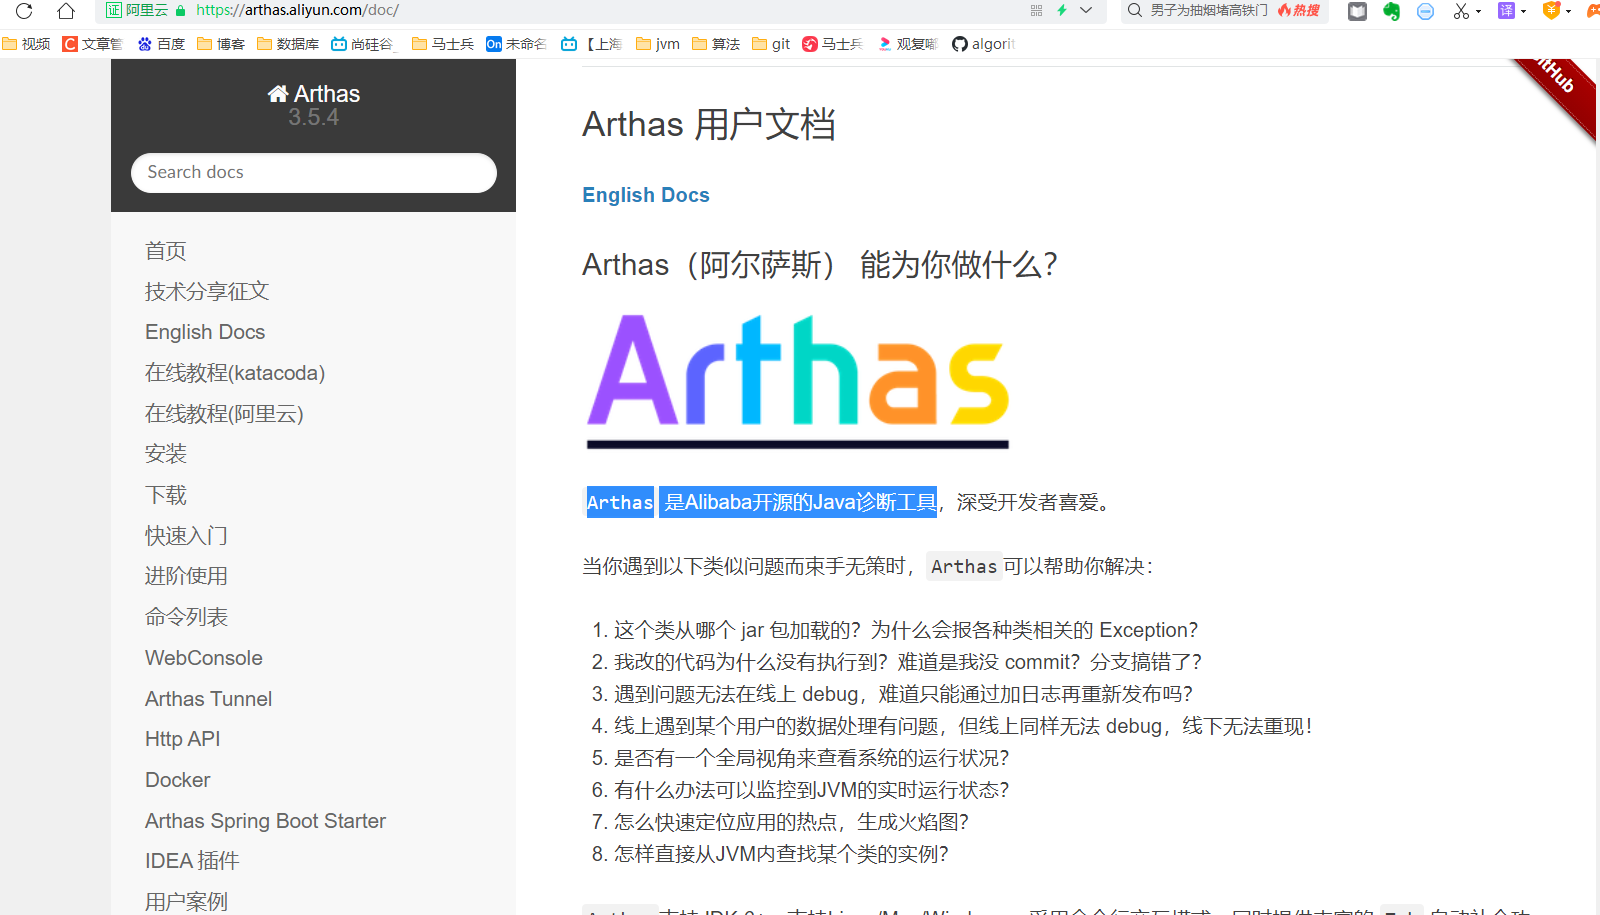Open 进阶使用 in the sidebar
The image size is (1600, 915).
click(x=186, y=576)
